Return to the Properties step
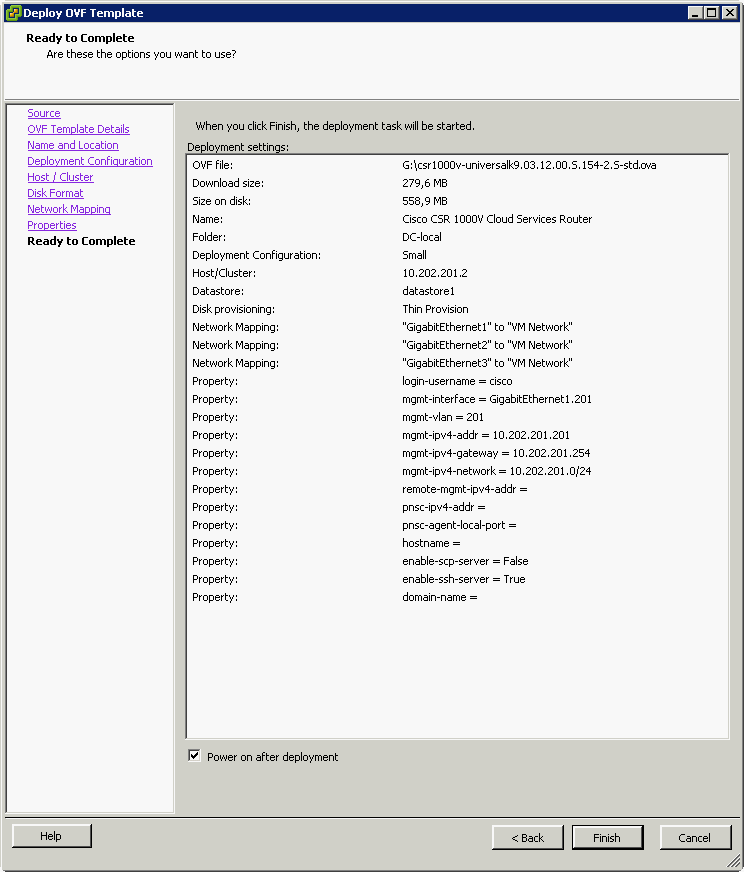 pyautogui.click(x=52, y=225)
